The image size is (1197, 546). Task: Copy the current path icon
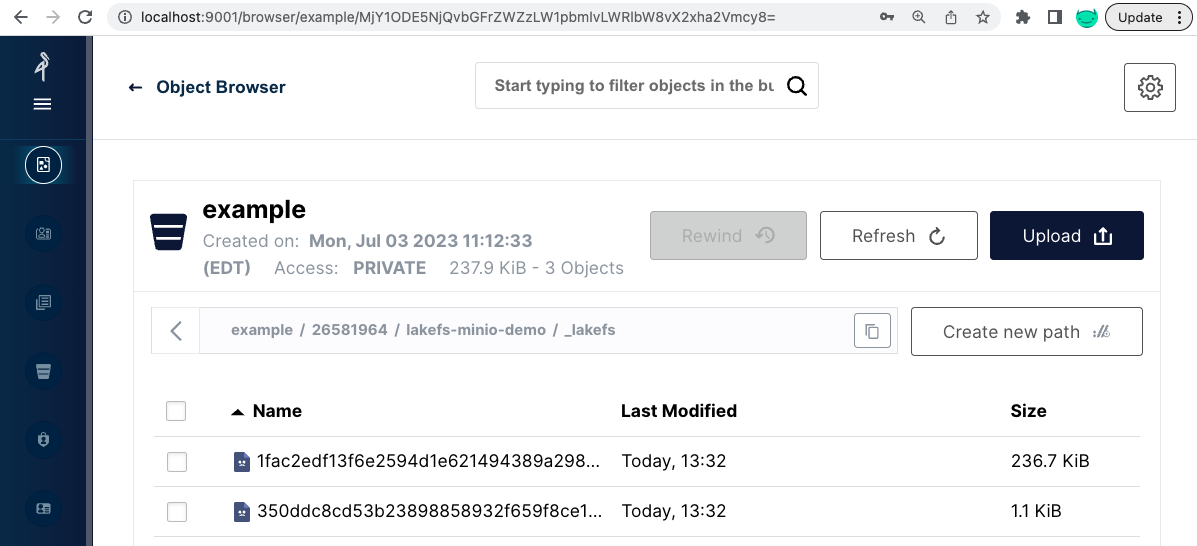[x=872, y=331]
